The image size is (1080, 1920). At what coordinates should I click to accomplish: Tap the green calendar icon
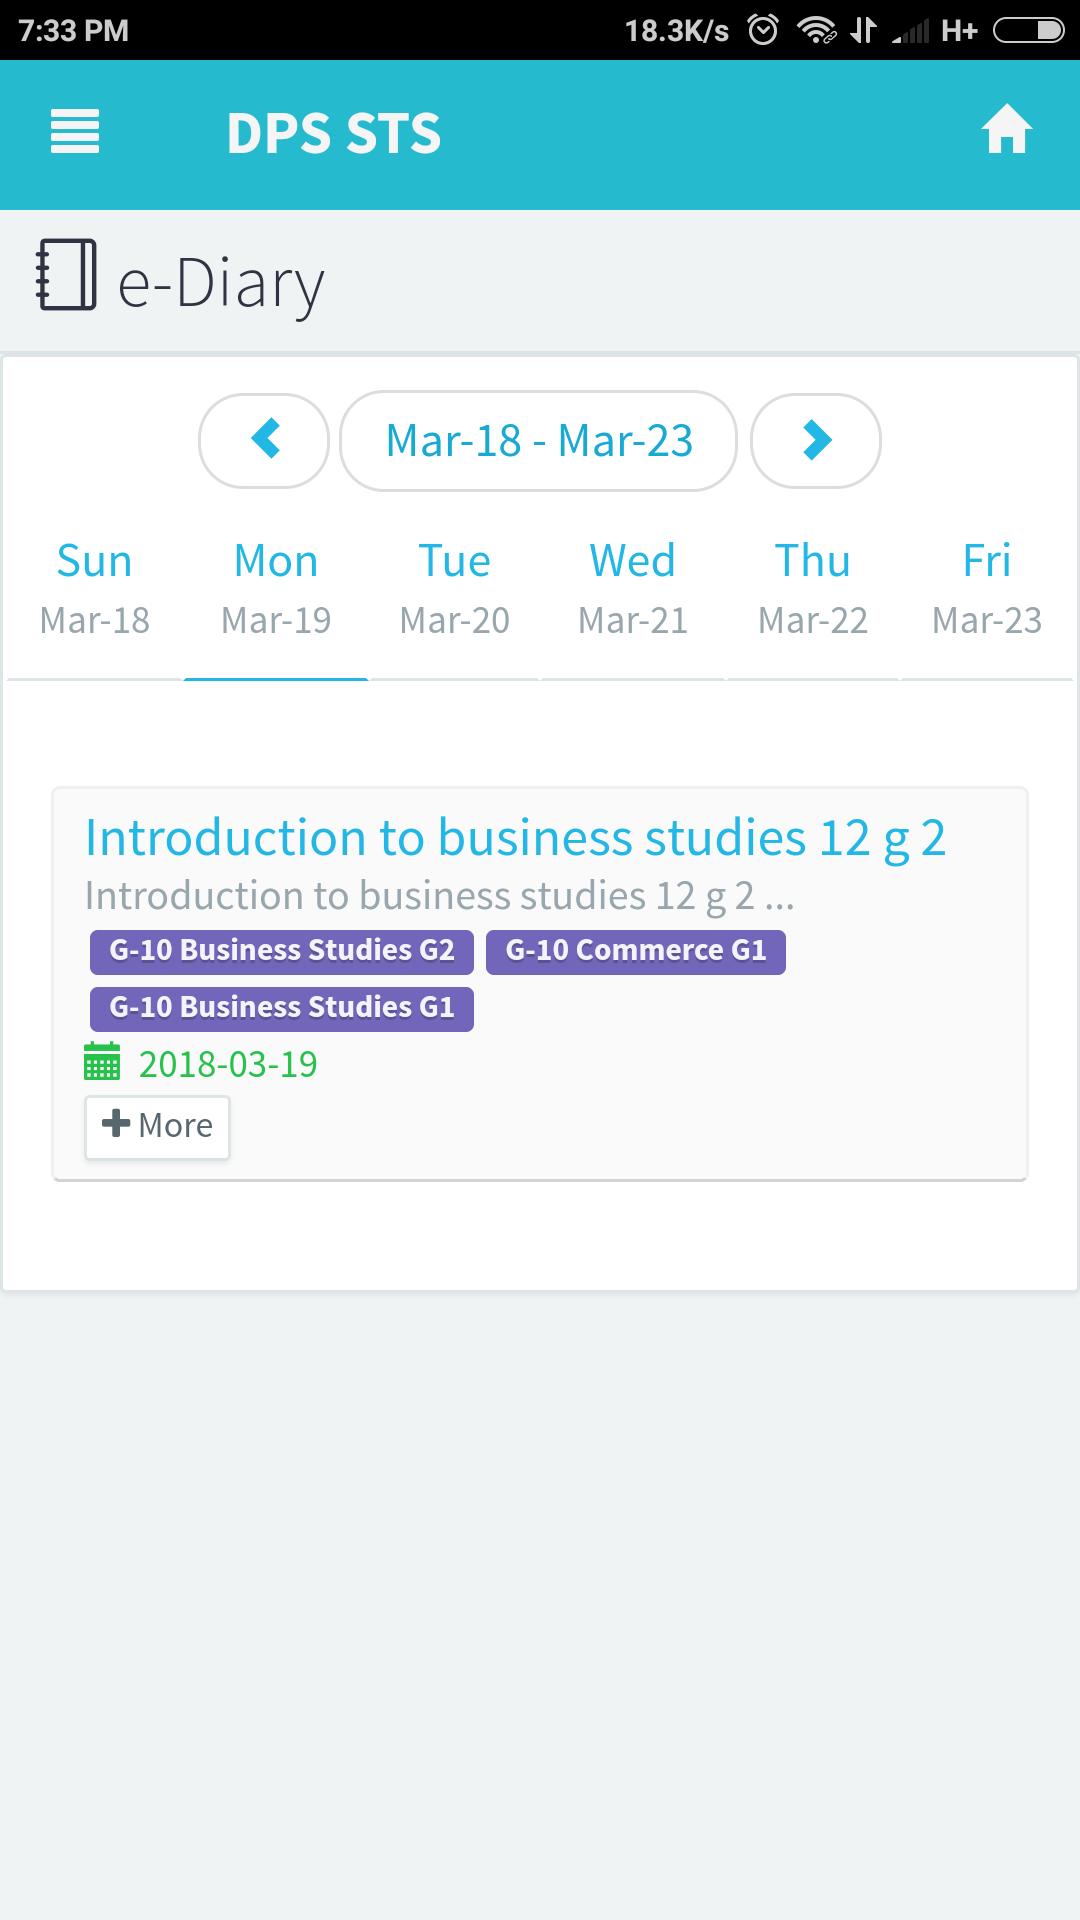(x=102, y=1062)
